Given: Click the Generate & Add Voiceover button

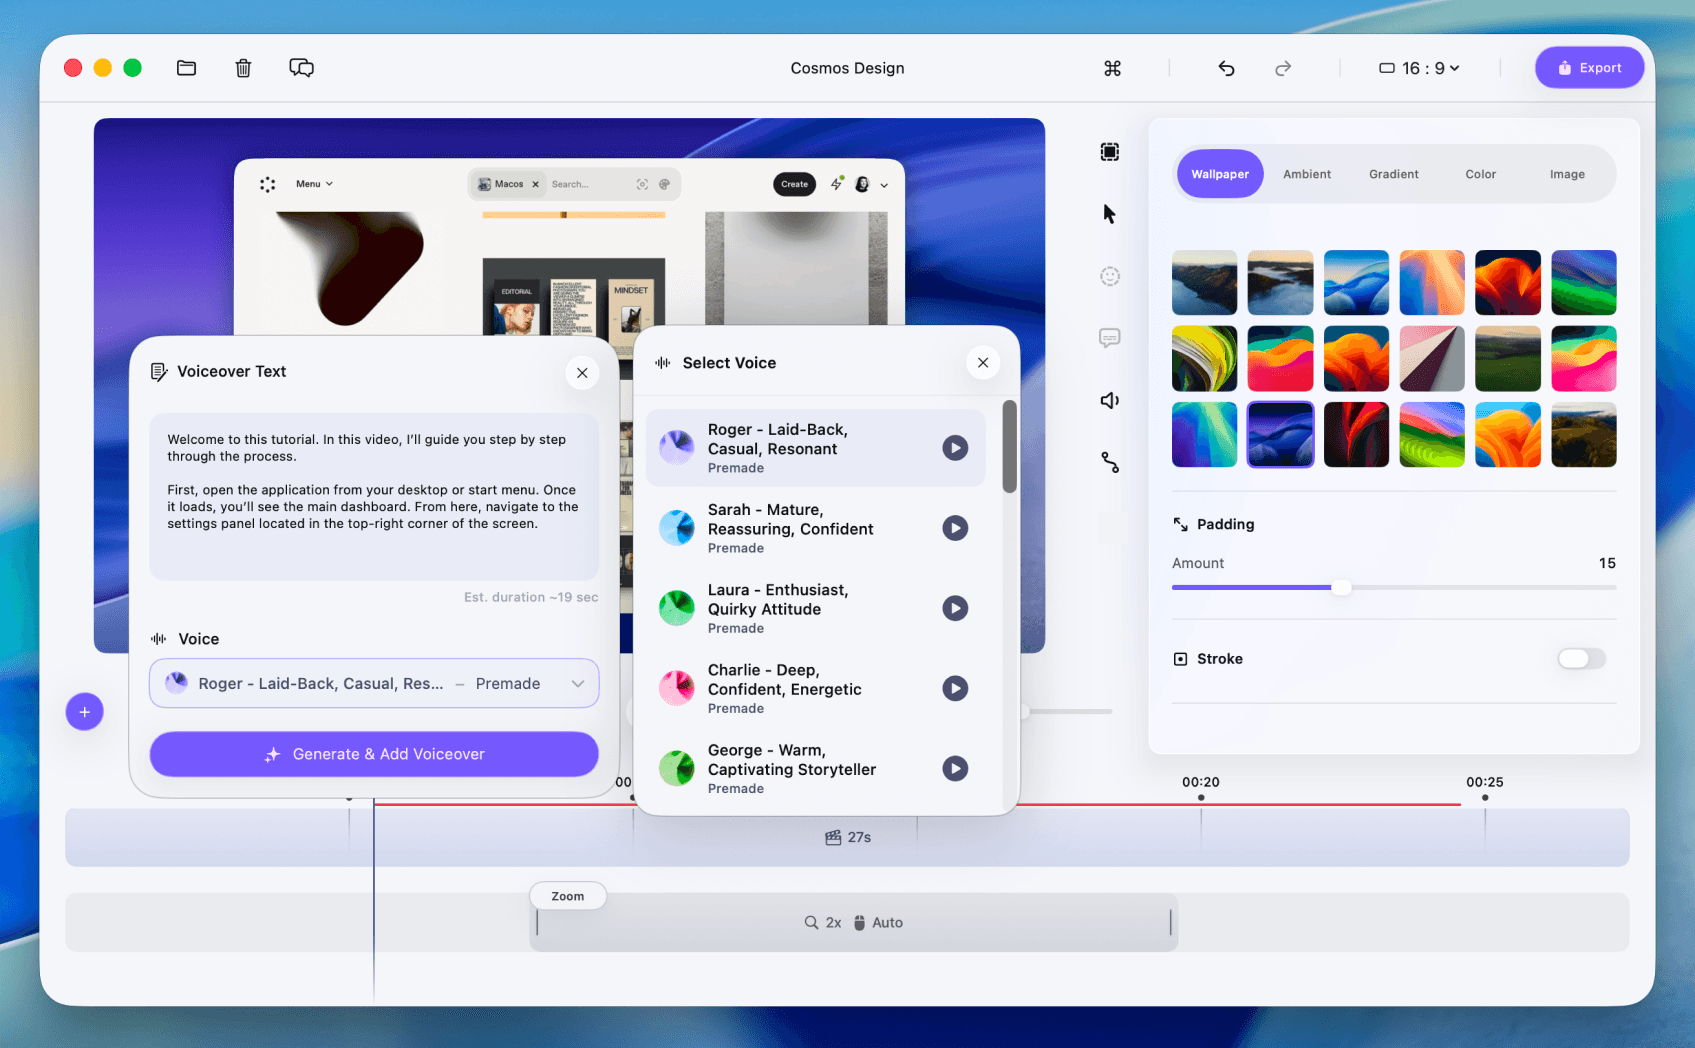Looking at the screenshot, I should 374,754.
